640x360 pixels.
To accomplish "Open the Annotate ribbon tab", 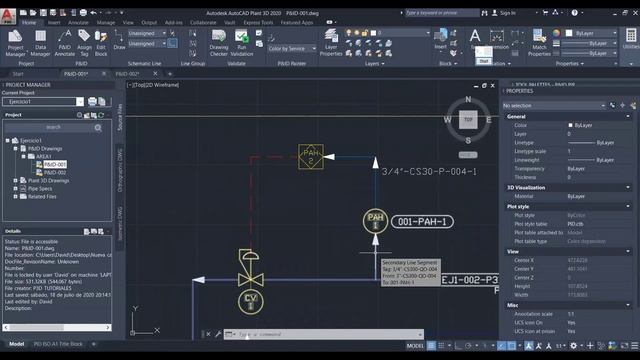I will point(78,23).
